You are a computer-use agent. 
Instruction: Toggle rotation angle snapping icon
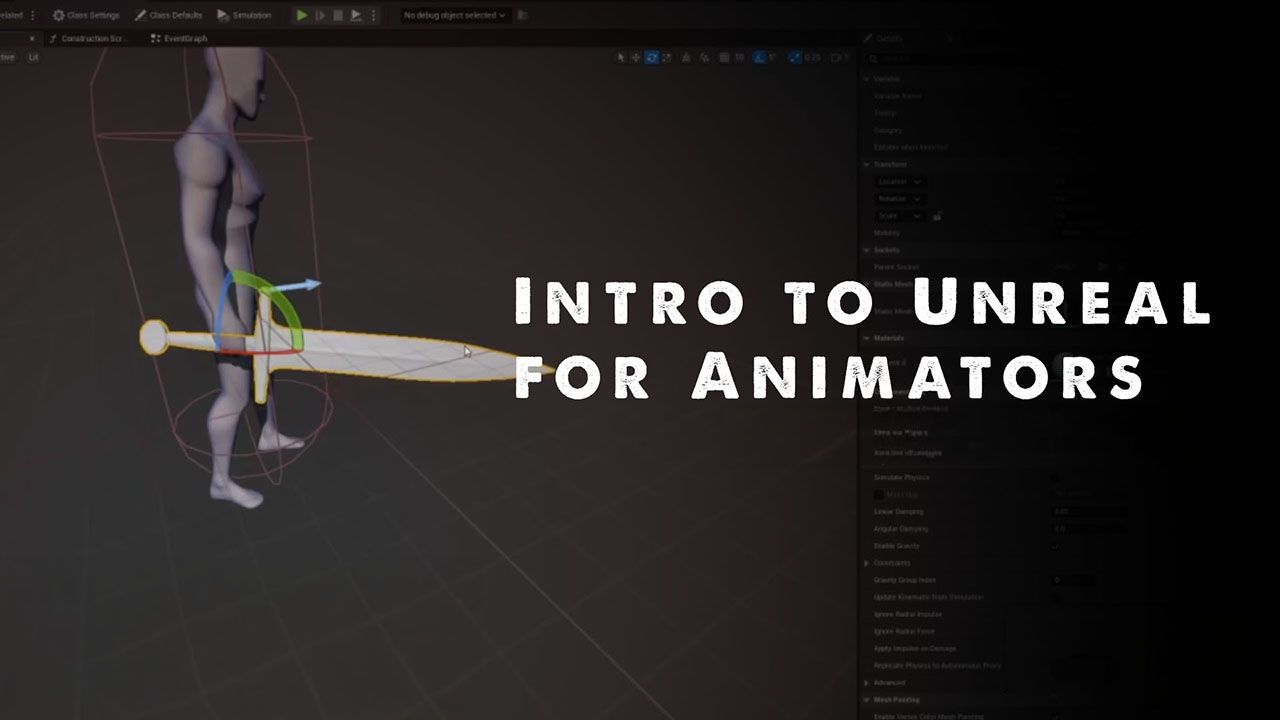tap(759, 58)
